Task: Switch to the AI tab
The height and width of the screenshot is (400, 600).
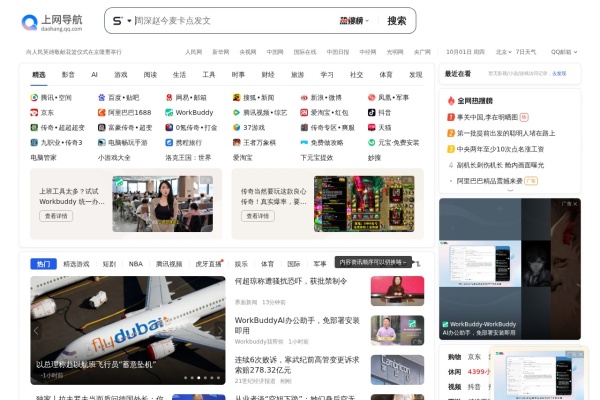Action: 94,75
